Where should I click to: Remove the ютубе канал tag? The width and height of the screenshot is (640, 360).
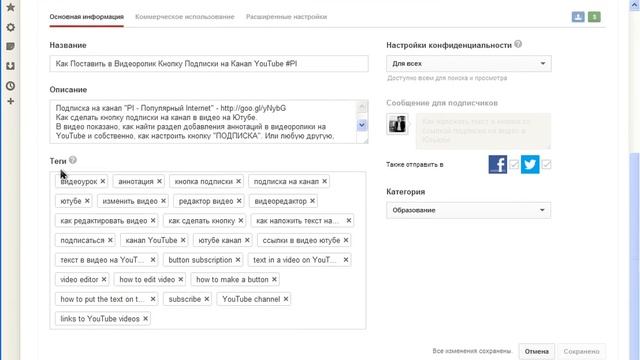tap(247, 240)
